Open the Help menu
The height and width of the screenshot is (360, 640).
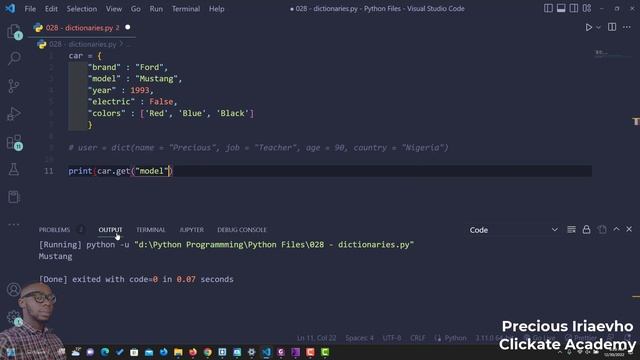(217, 9)
